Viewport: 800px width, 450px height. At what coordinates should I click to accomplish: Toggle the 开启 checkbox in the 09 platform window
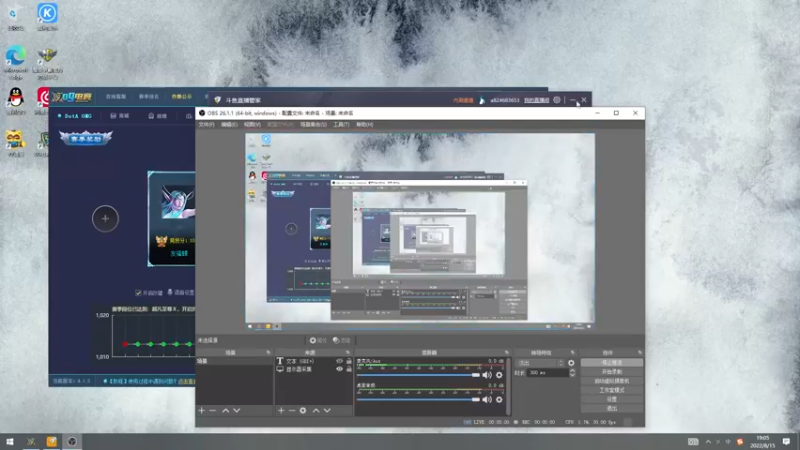pos(138,293)
